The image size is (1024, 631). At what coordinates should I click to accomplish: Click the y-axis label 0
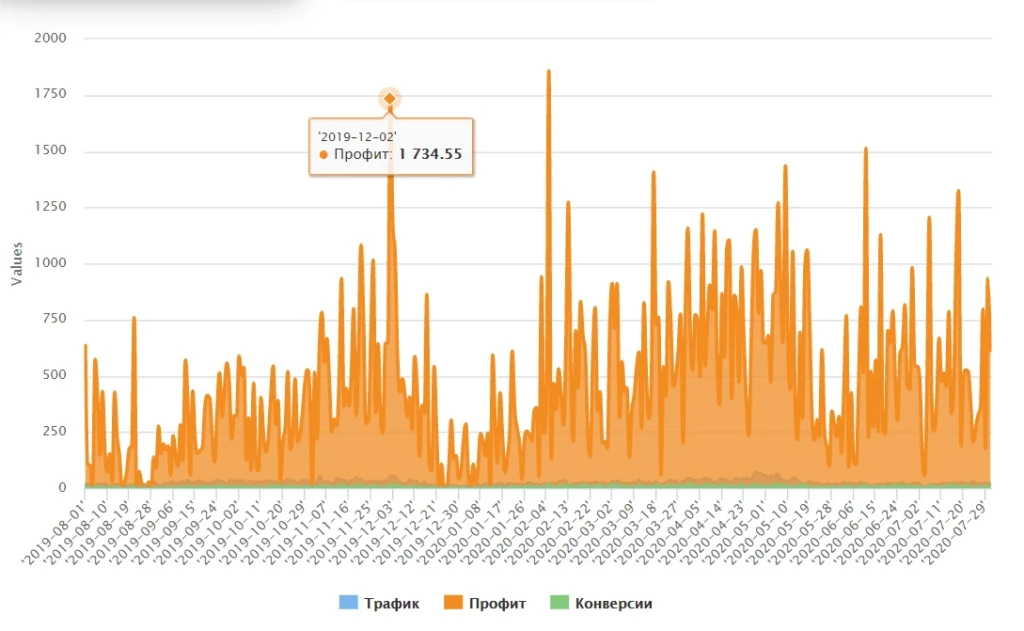[x=62, y=487]
